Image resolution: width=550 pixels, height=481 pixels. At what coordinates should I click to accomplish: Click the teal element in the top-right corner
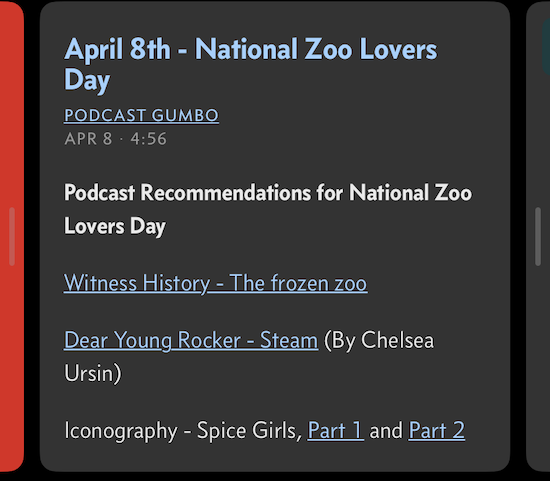[x=546, y=46]
